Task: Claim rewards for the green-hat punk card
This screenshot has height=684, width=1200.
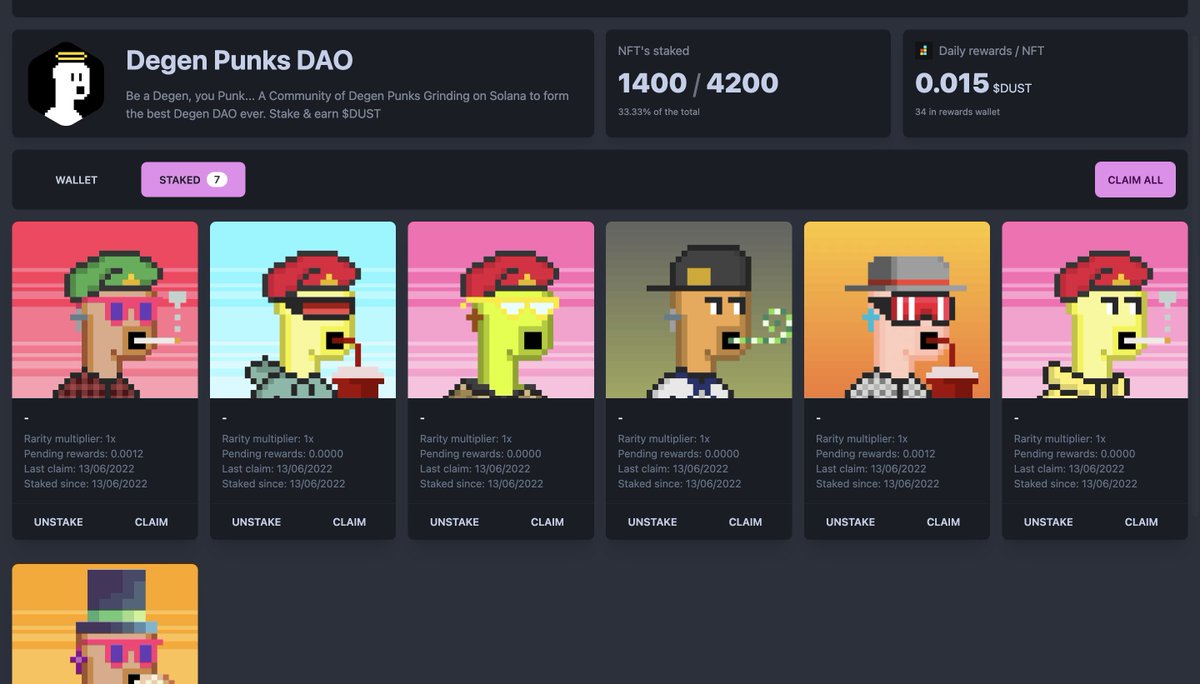Action: tap(151, 522)
